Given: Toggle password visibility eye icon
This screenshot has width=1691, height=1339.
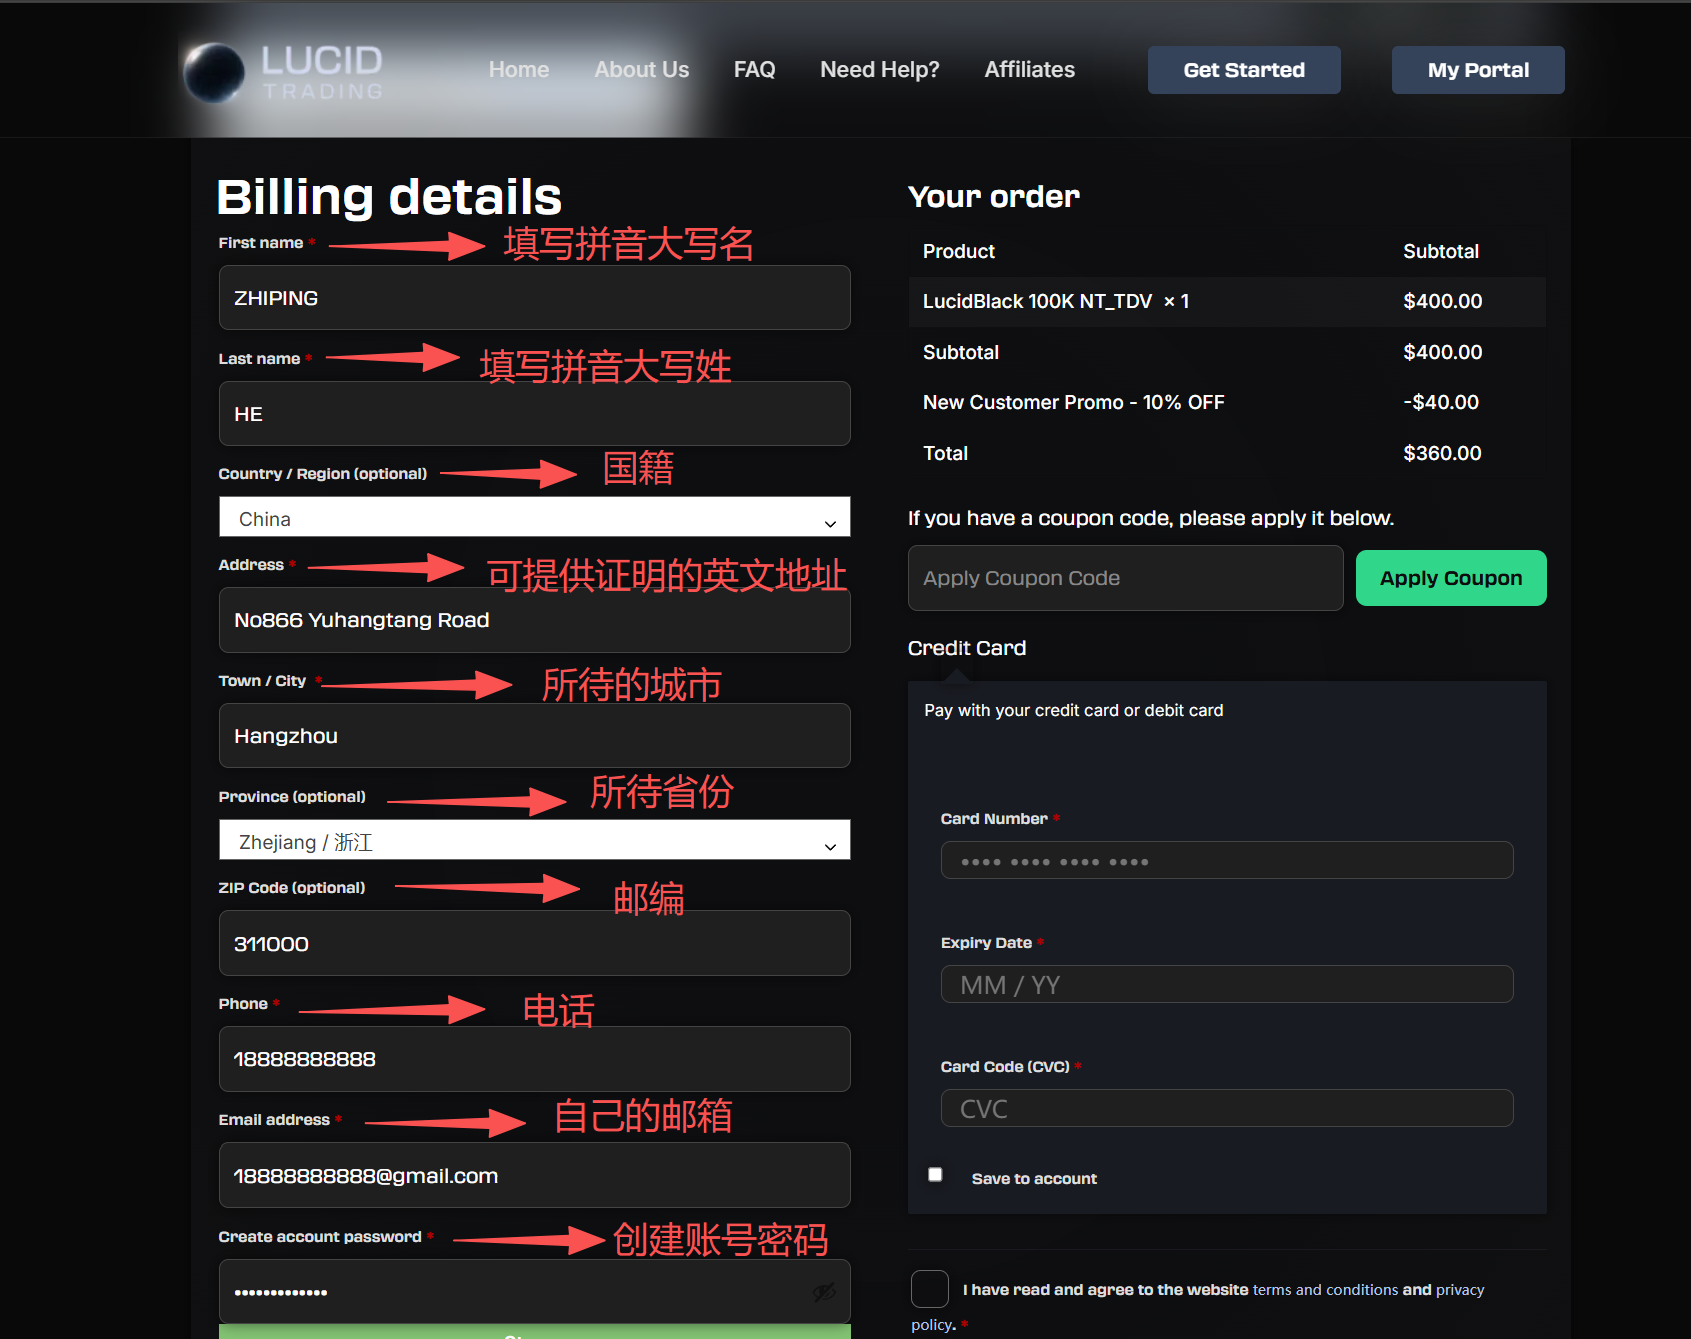Looking at the screenshot, I should pos(824,1292).
